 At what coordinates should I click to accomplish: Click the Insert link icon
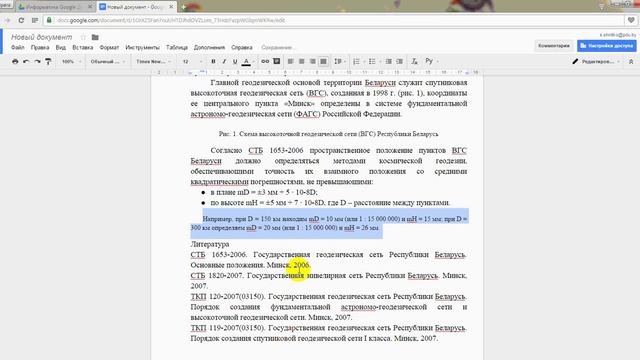pyautogui.click(x=265, y=62)
